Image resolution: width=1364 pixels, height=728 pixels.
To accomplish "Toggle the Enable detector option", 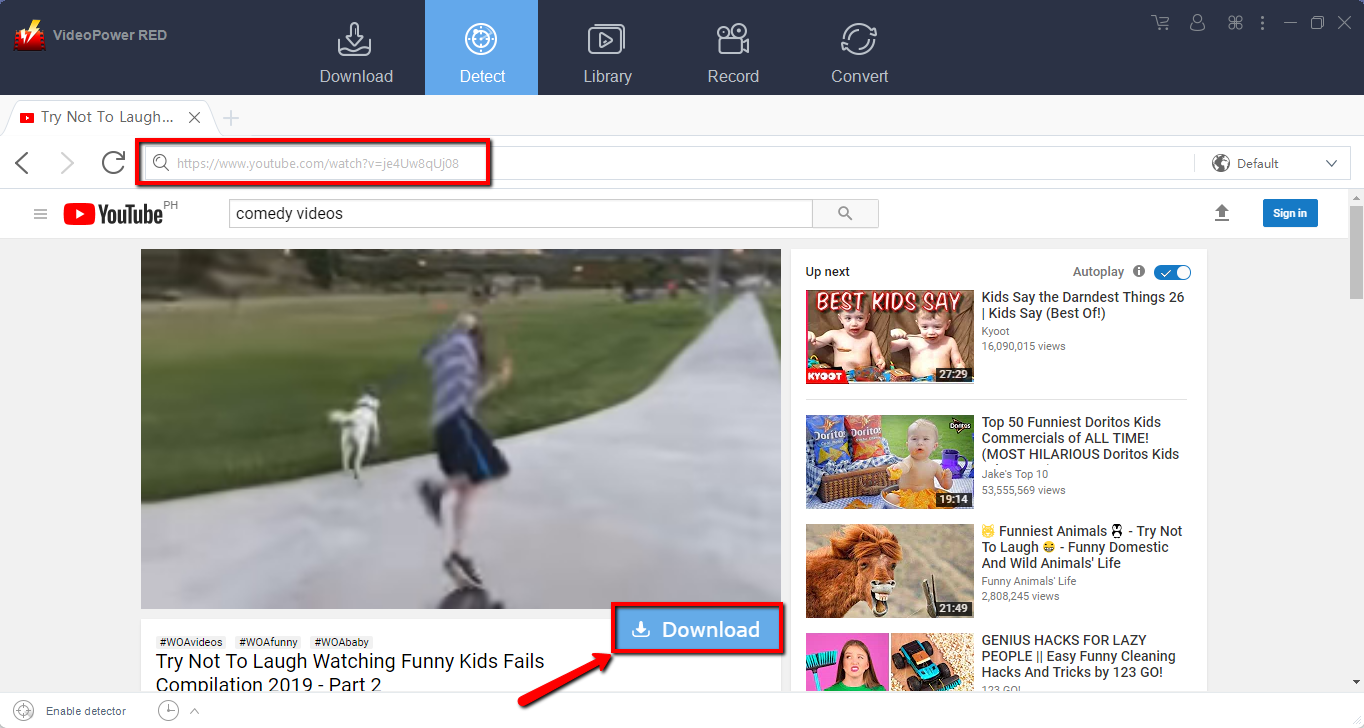I will tap(24, 711).
